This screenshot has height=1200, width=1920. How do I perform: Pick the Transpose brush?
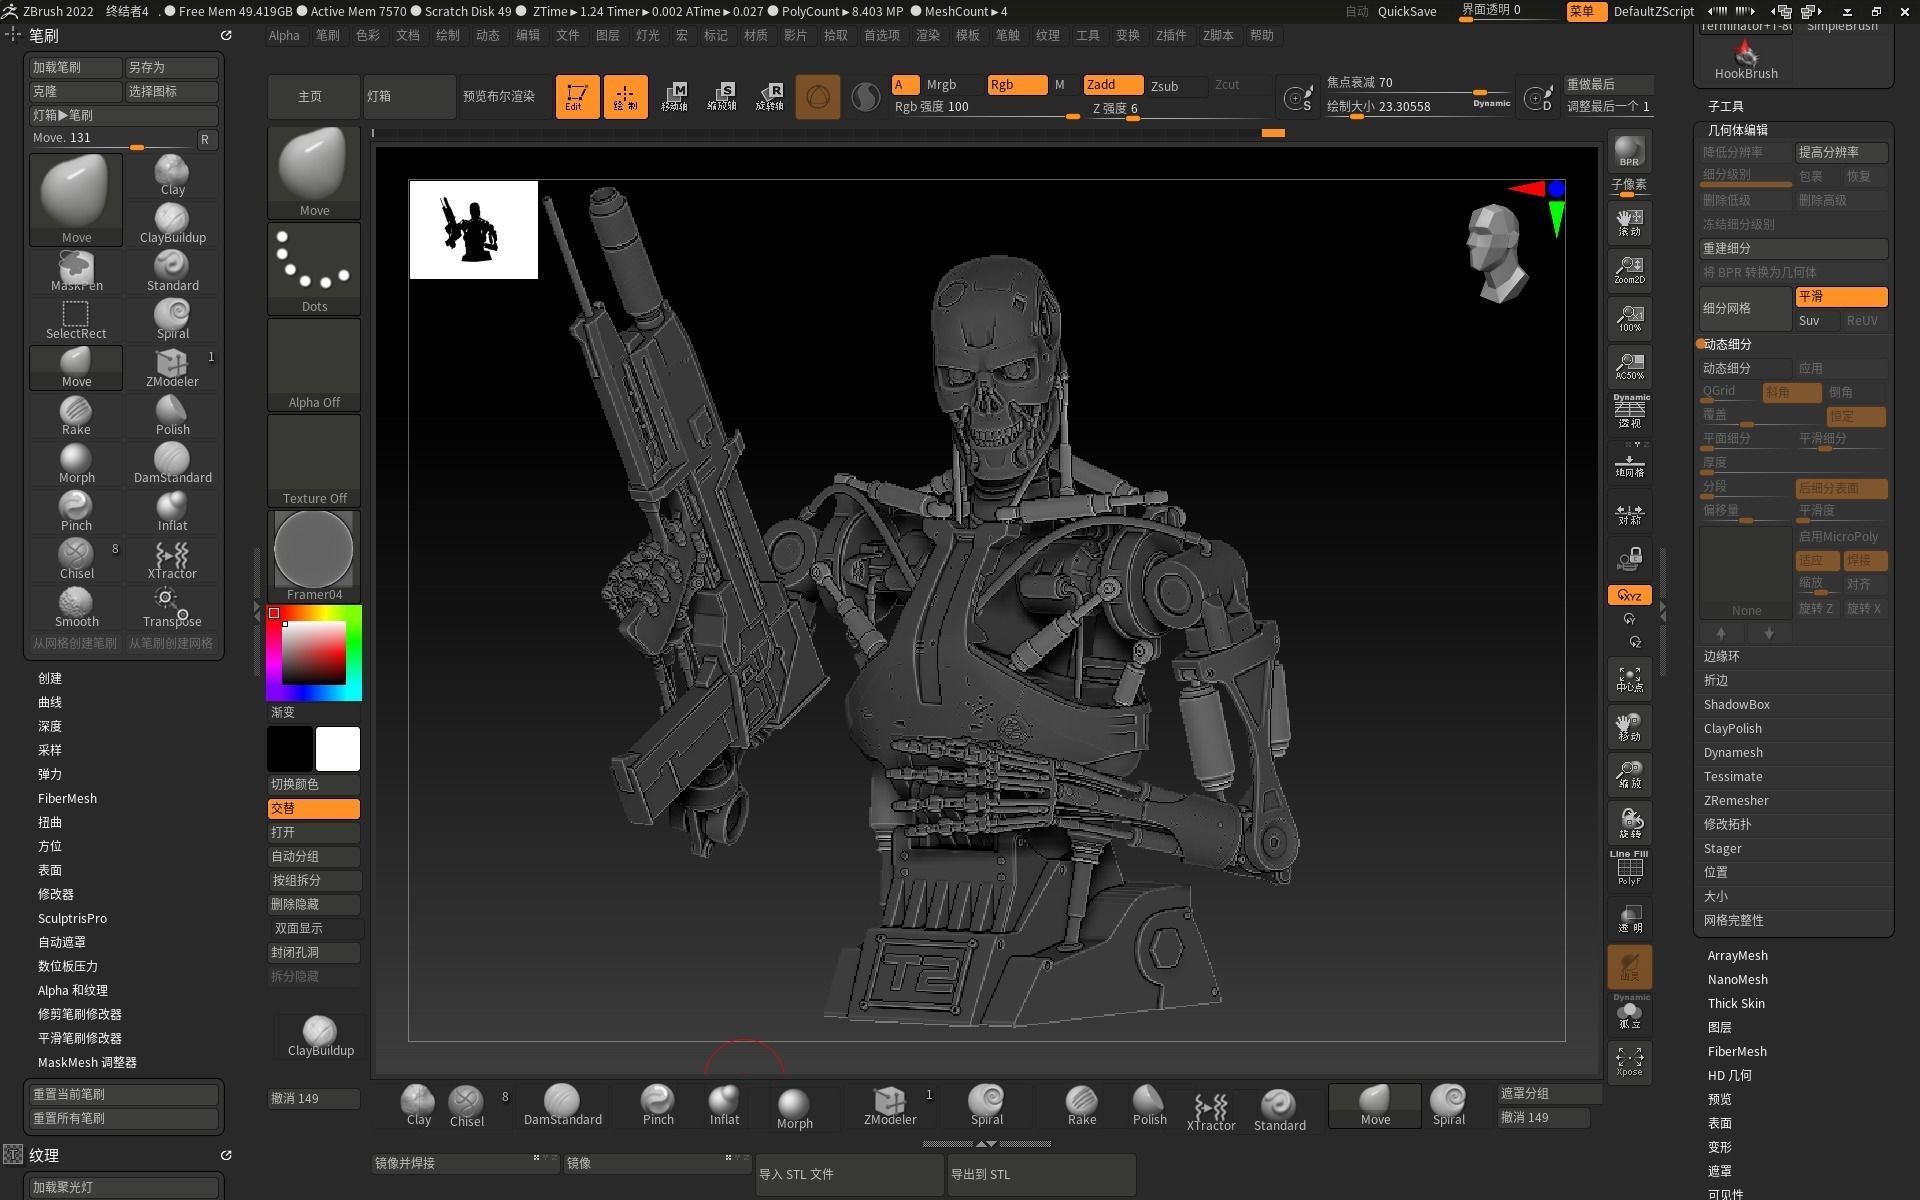point(172,608)
